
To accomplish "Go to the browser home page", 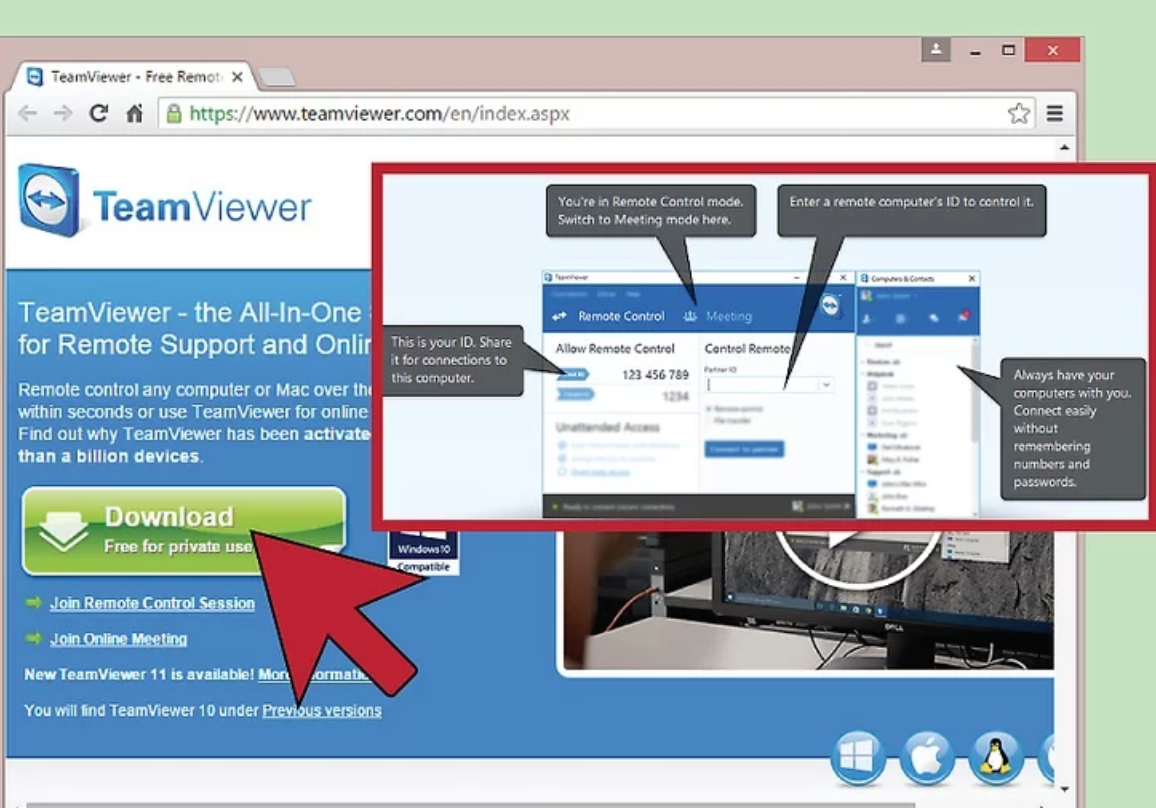I will 134,114.
